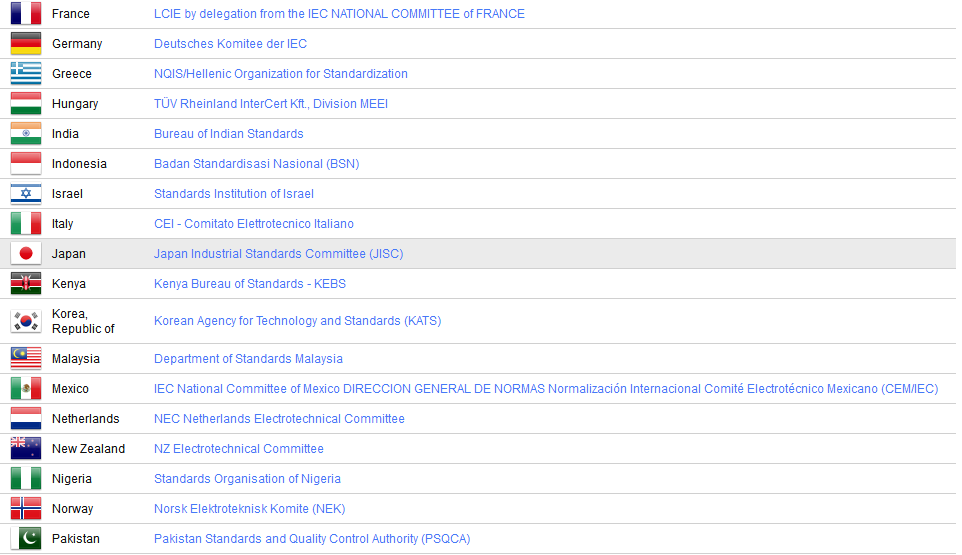Click the Greece flag icon
Screen dimensions: 962x555
click(x=26, y=74)
